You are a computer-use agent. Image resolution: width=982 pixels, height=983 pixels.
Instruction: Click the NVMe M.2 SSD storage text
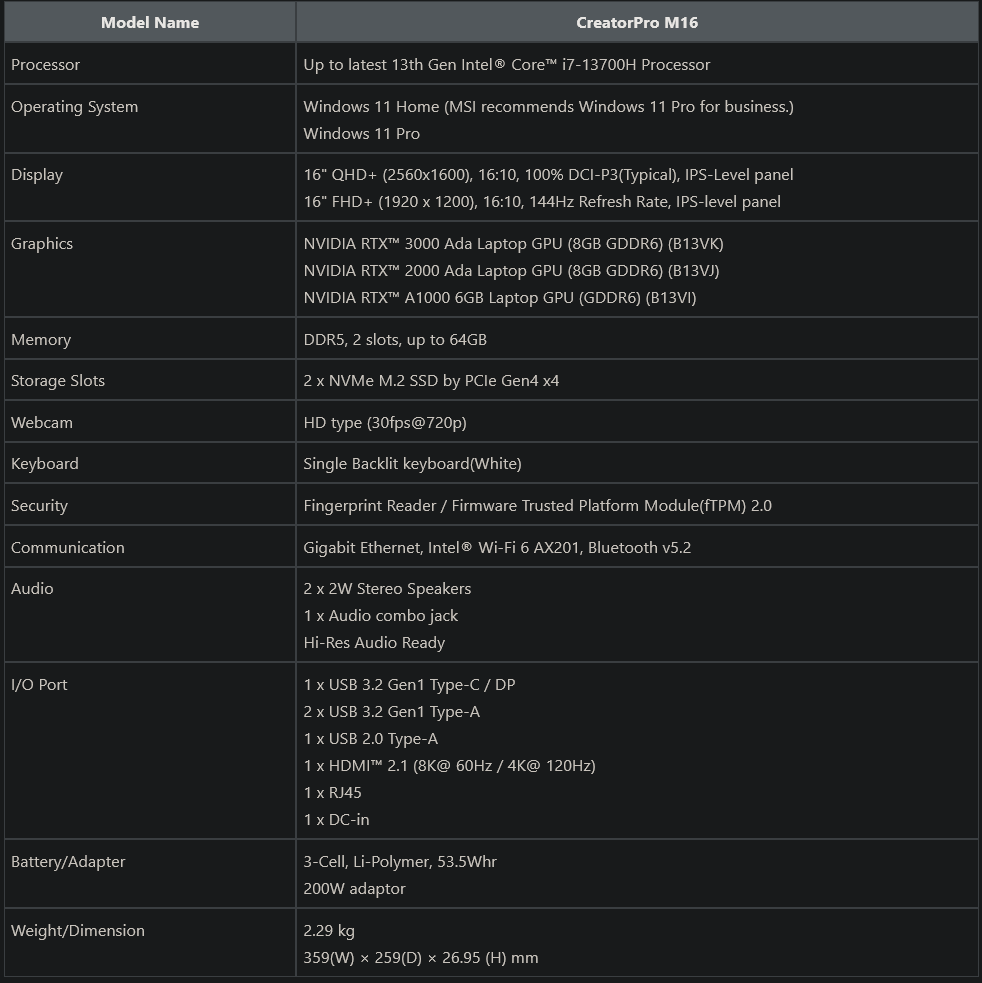[x=431, y=381]
